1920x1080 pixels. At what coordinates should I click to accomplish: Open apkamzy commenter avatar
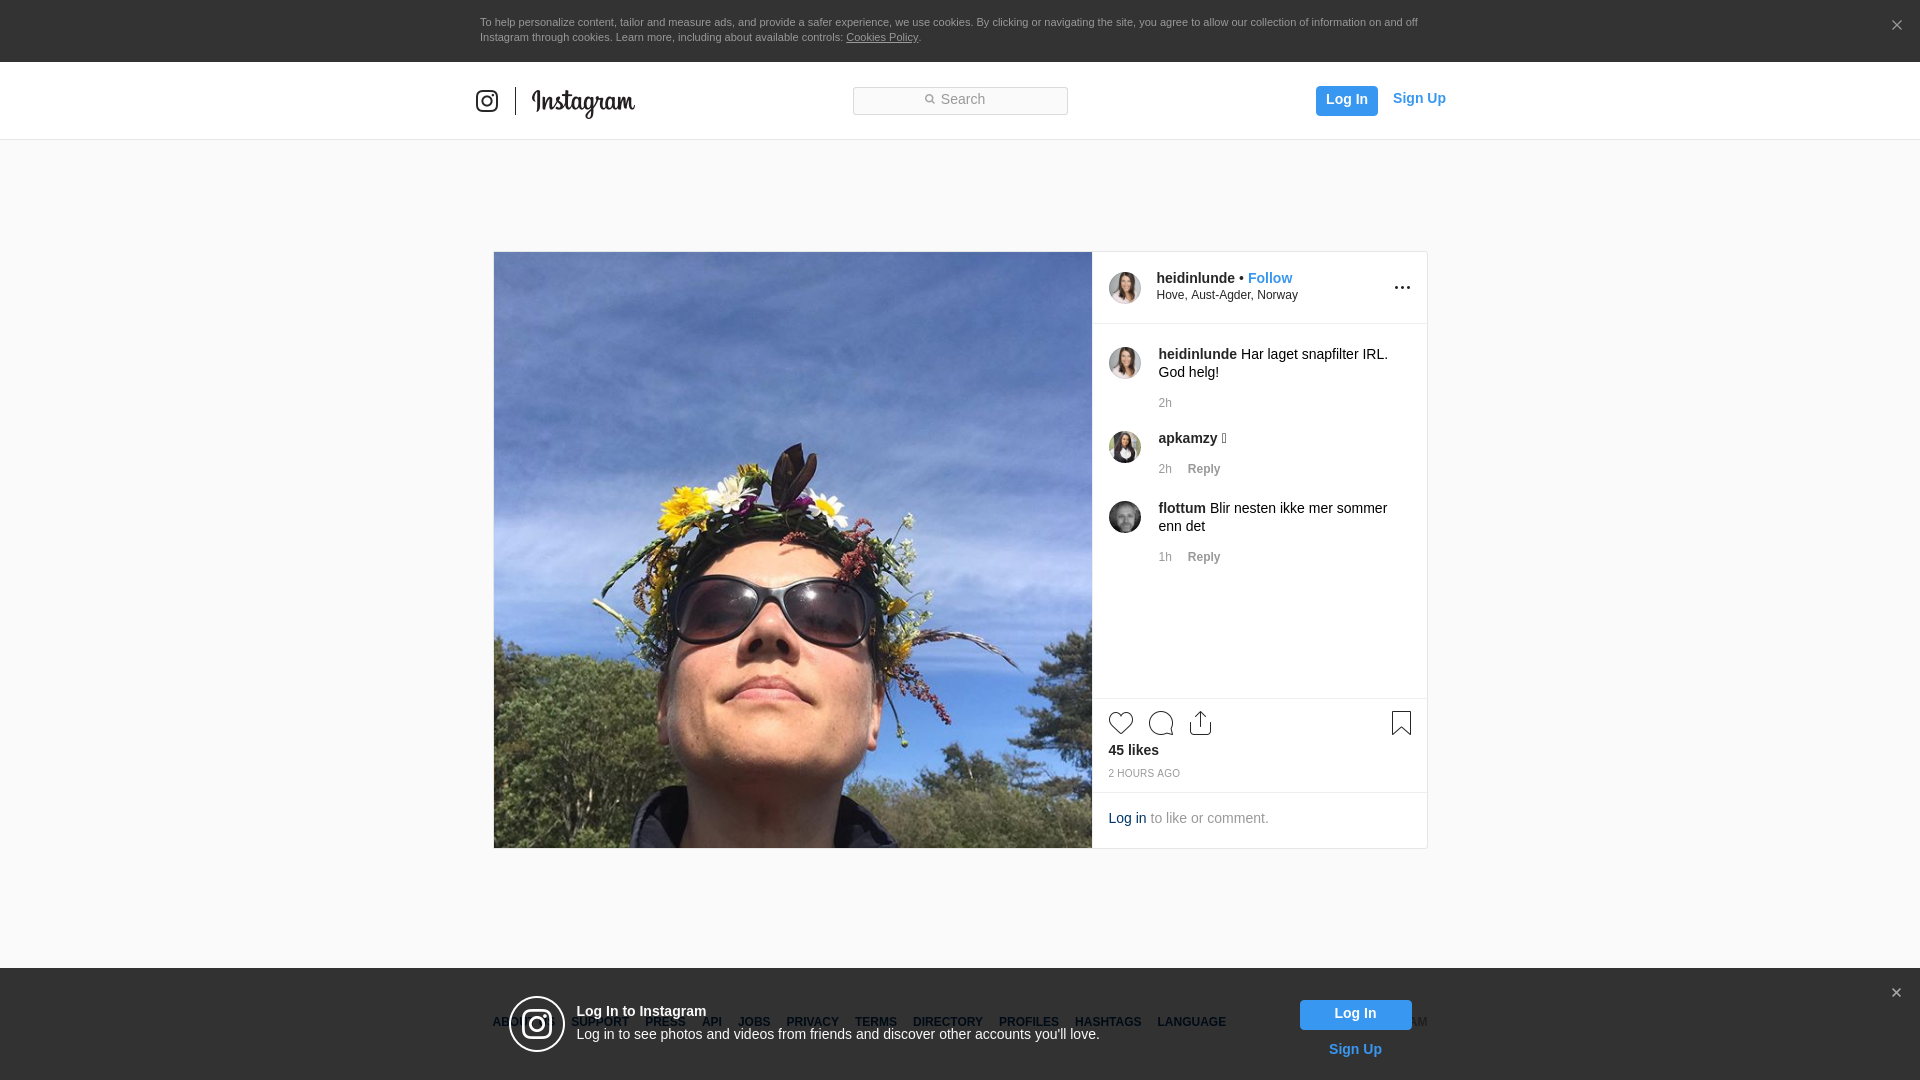(1125, 447)
